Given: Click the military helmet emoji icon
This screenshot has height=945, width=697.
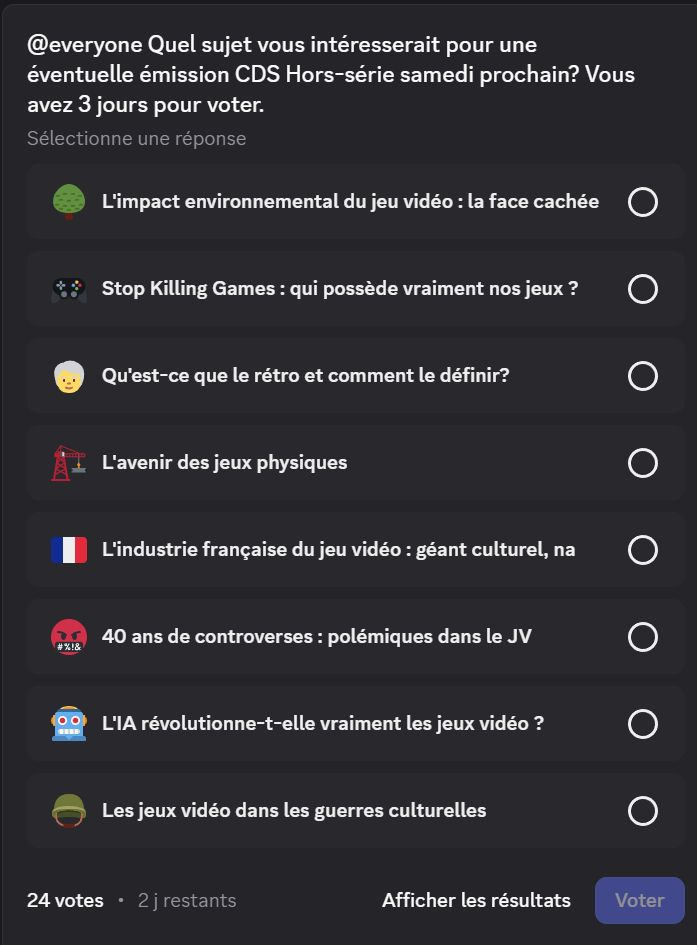Looking at the screenshot, I should [x=69, y=811].
